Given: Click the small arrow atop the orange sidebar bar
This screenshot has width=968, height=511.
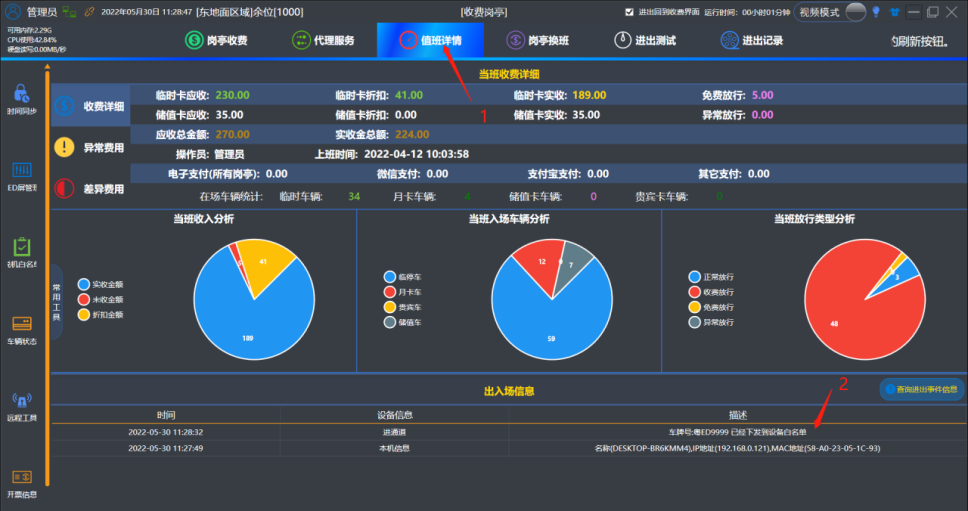Looking at the screenshot, I should (47, 66).
